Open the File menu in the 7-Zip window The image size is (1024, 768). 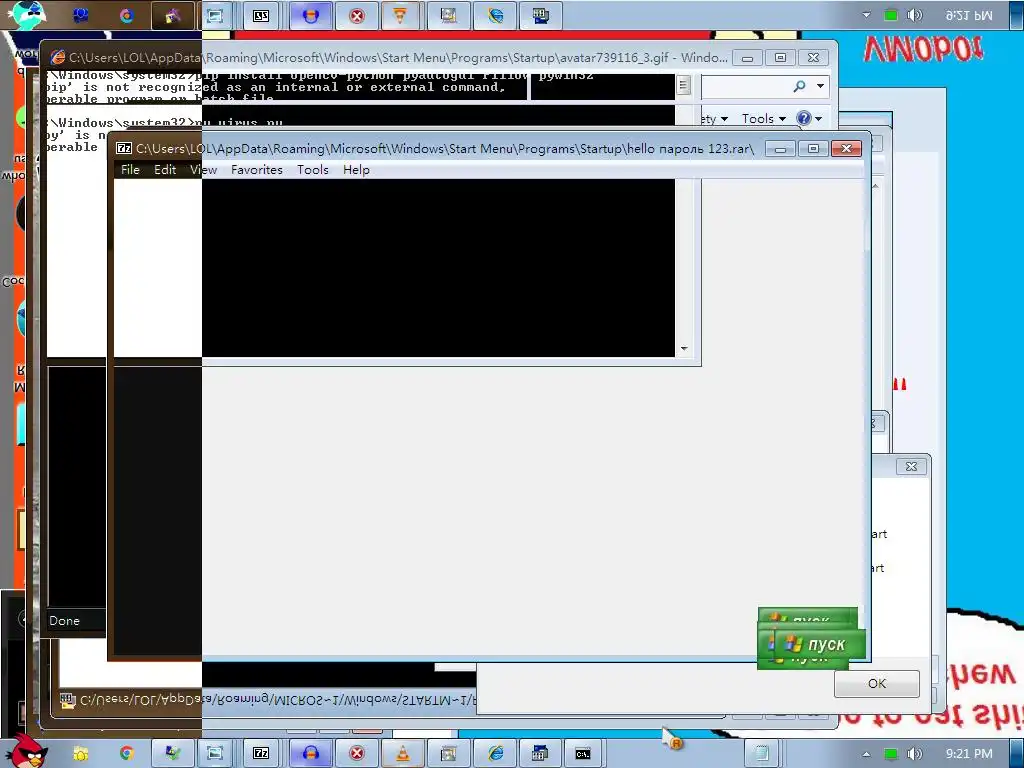131,170
